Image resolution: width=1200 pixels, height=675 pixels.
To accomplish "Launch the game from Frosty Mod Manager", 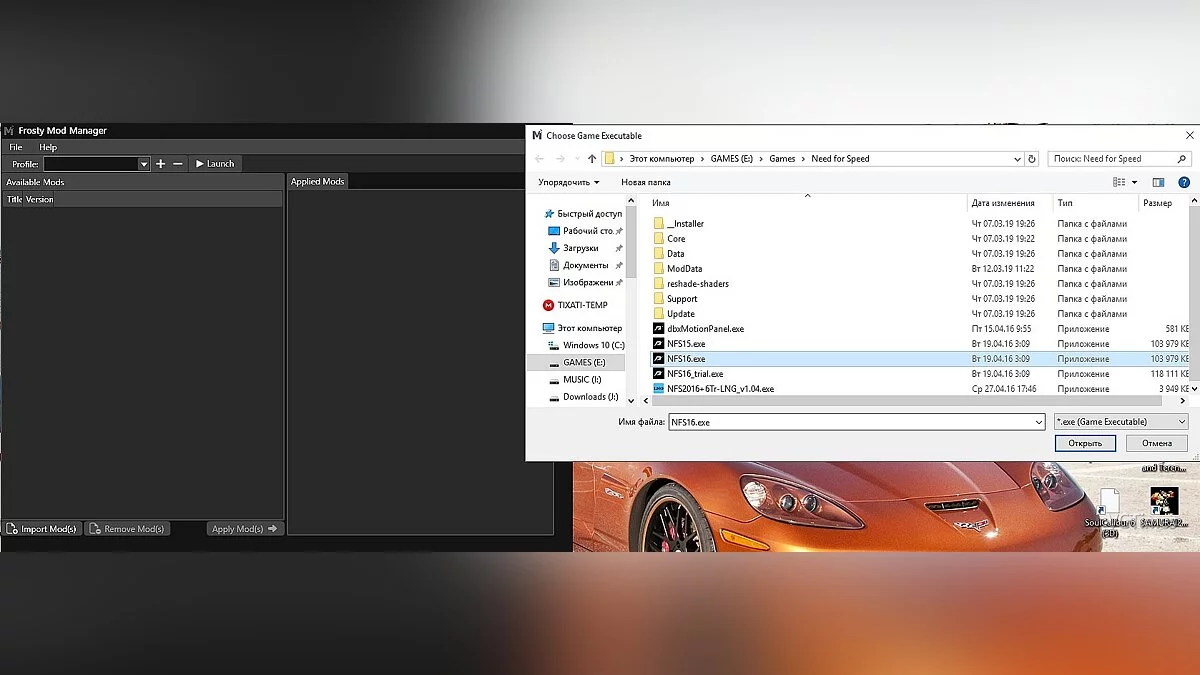I will pos(215,163).
